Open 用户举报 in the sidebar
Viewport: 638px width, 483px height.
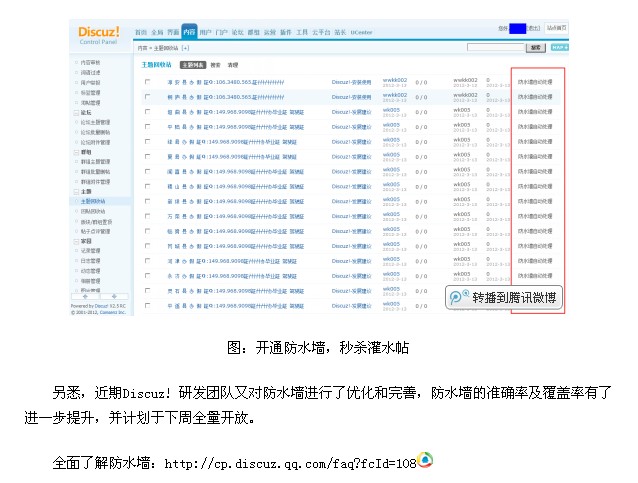(x=90, y=83)
